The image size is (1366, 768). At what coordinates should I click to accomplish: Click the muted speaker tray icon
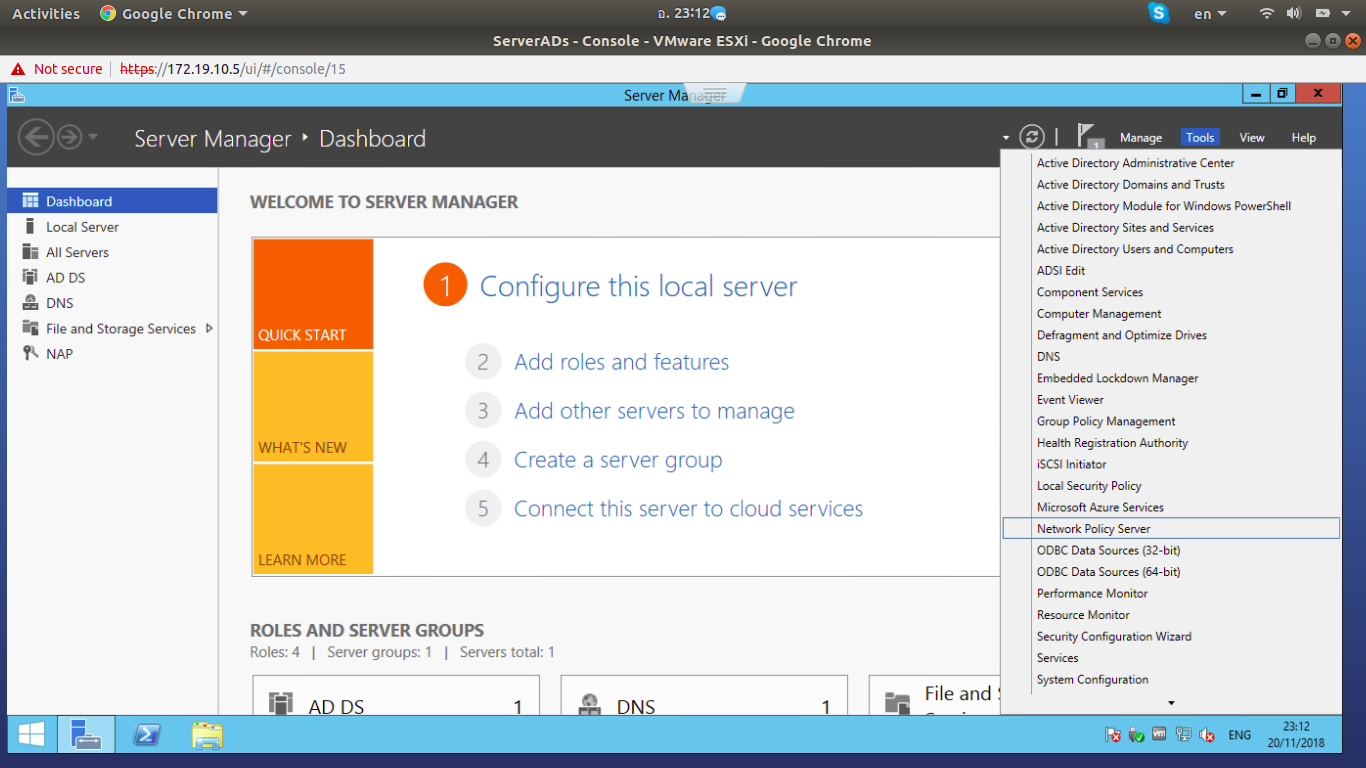pyautogui.click(x=1207, y=735)
